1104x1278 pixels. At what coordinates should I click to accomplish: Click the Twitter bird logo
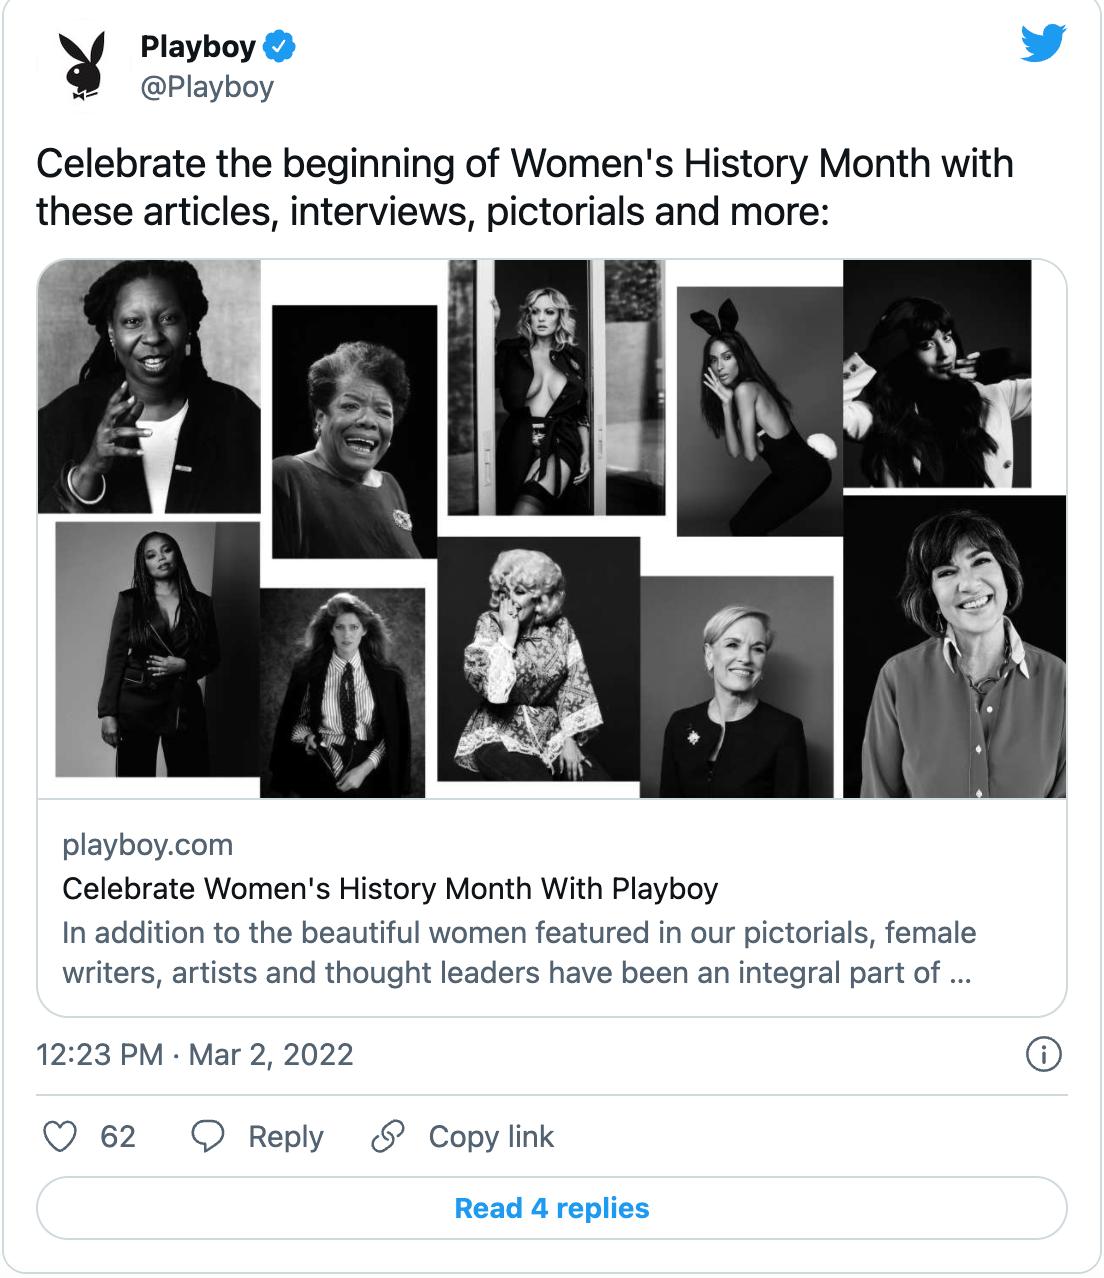pyautogui.click(x=1043, y=43)
